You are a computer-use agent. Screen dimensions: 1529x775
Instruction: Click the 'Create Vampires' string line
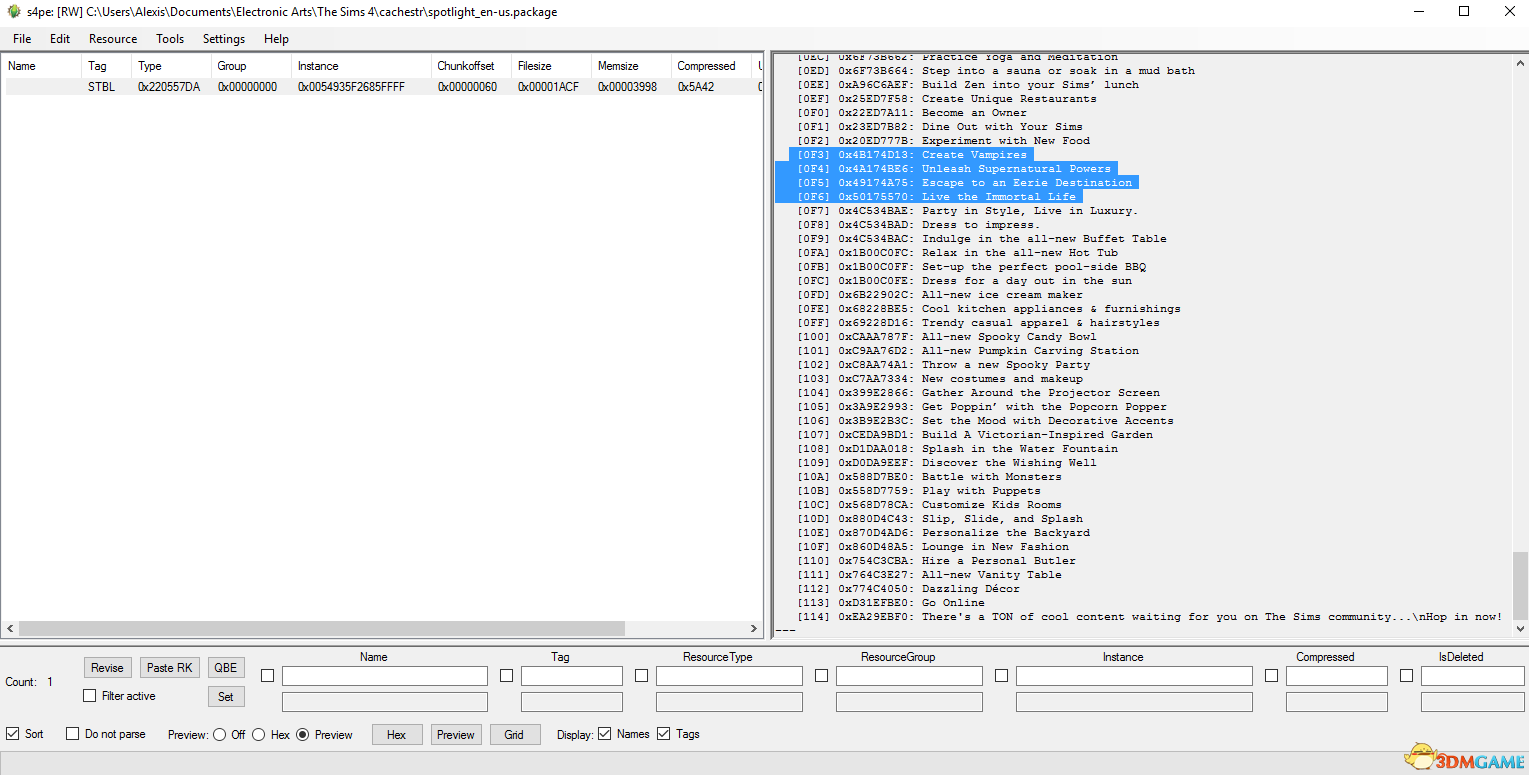click(912, 155)
